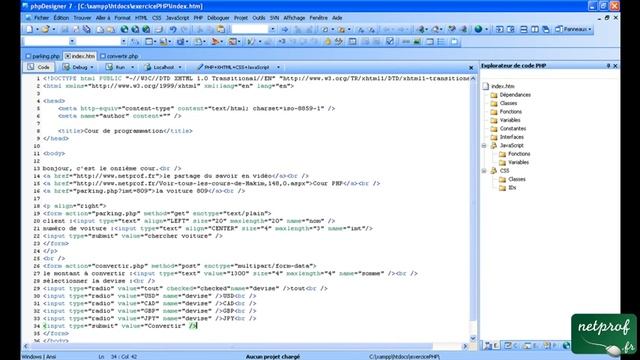Switch to the parking.php tab

tap(43, 56)
